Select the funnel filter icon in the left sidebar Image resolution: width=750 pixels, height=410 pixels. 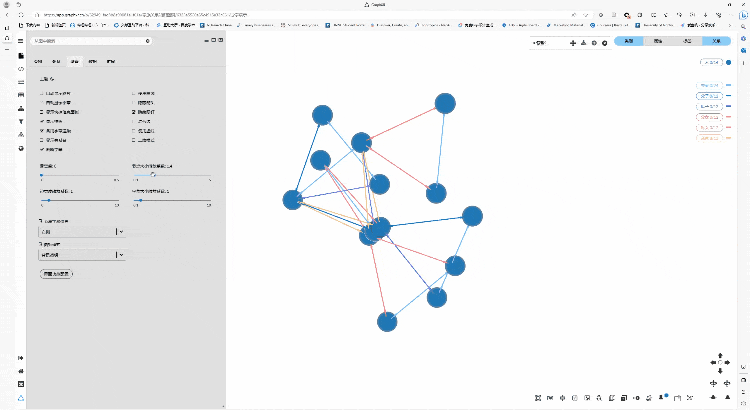[x=21, y=122]
